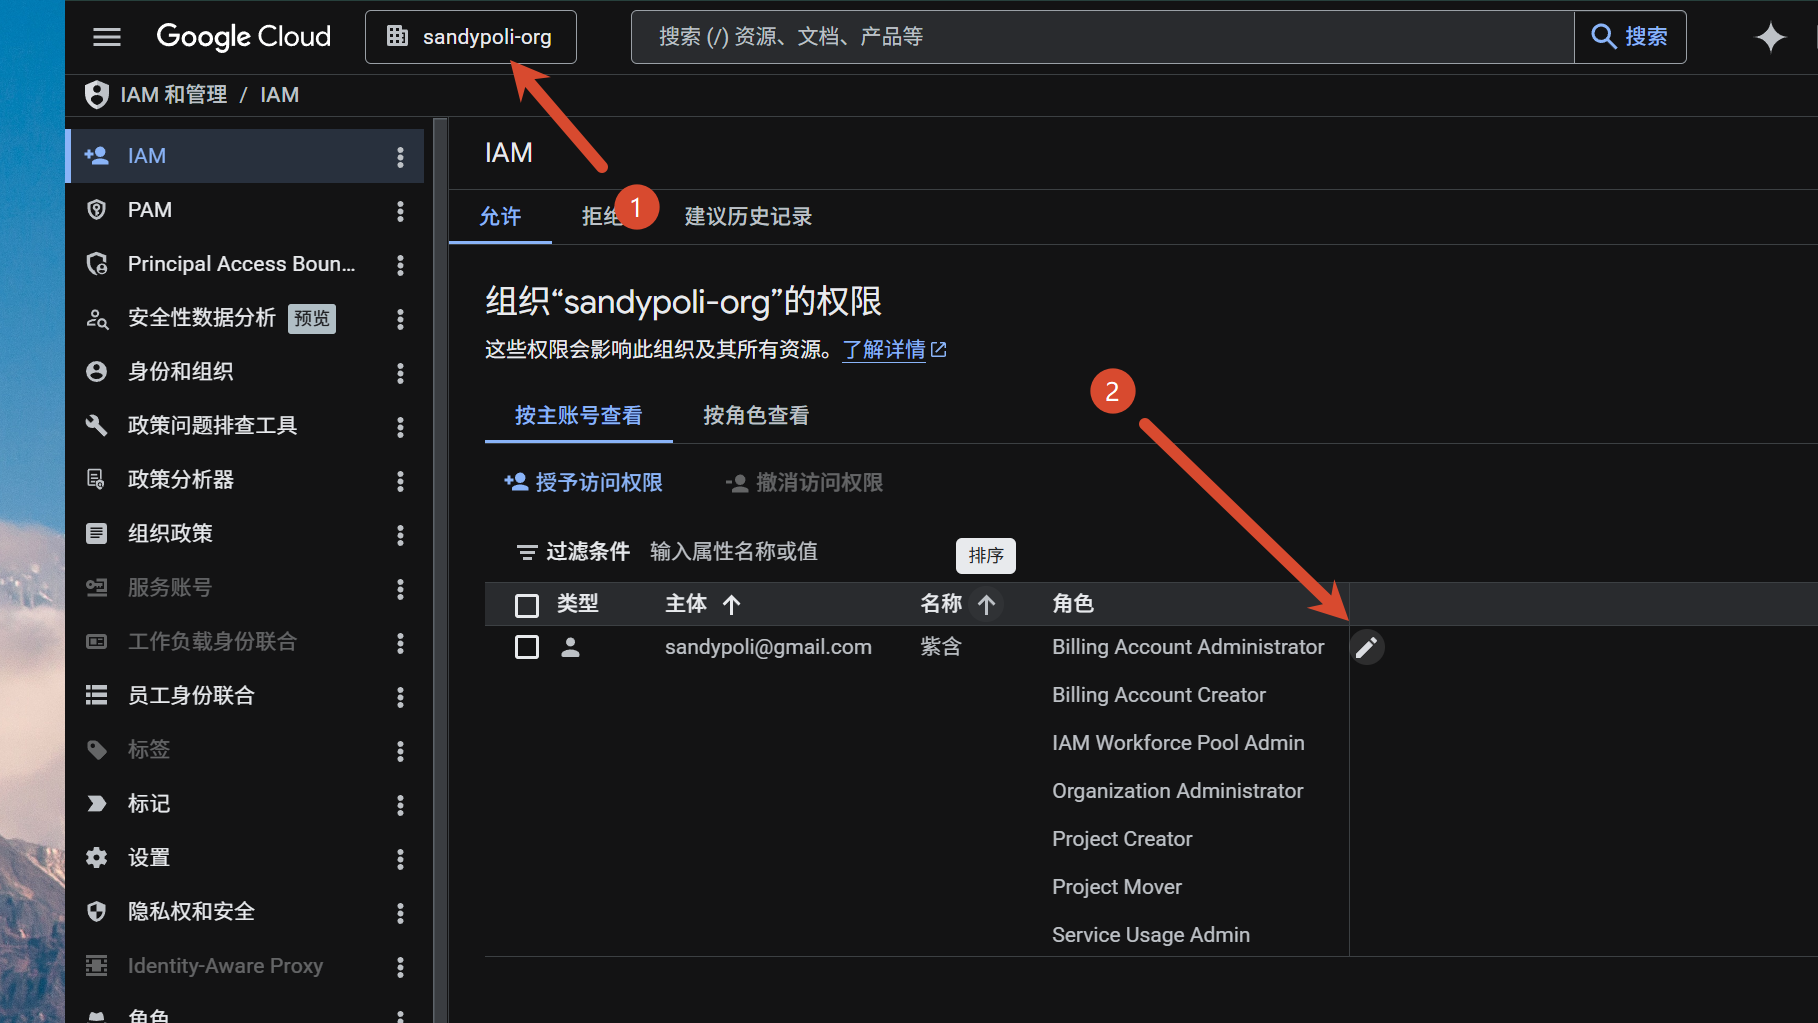1818x1023 pixels.
Task: Click the Google Cloud logo
Action: [x=243, y=37]
